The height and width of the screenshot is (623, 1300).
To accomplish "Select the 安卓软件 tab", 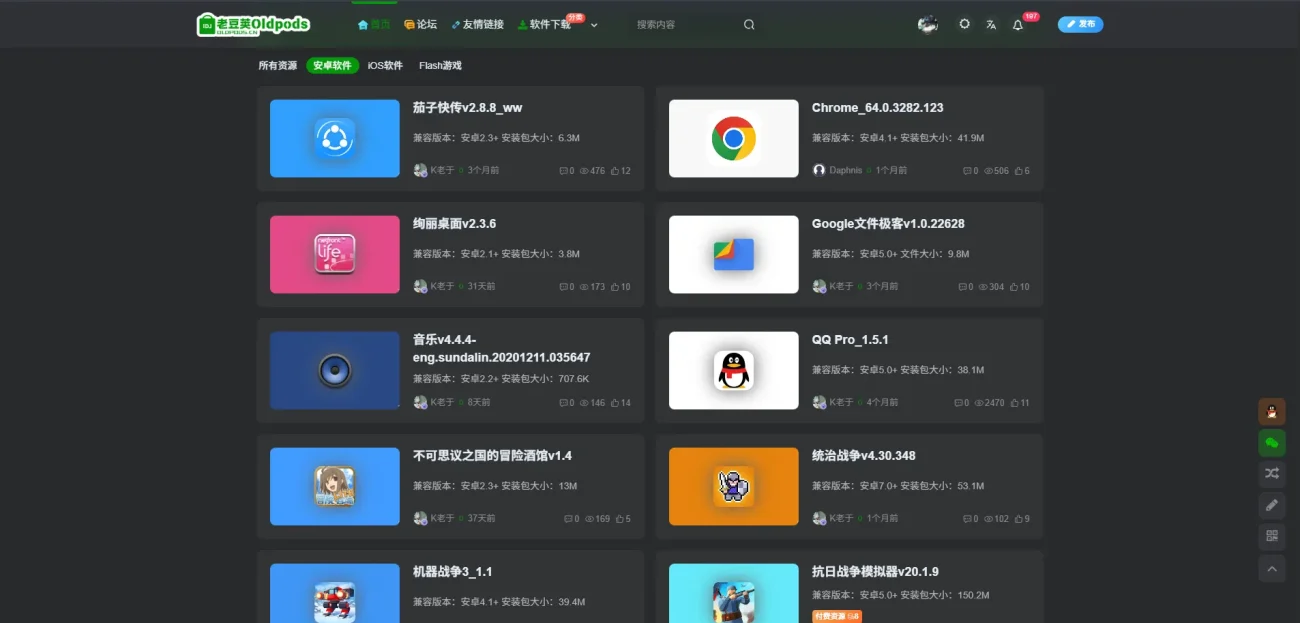I will pos(333,65).
